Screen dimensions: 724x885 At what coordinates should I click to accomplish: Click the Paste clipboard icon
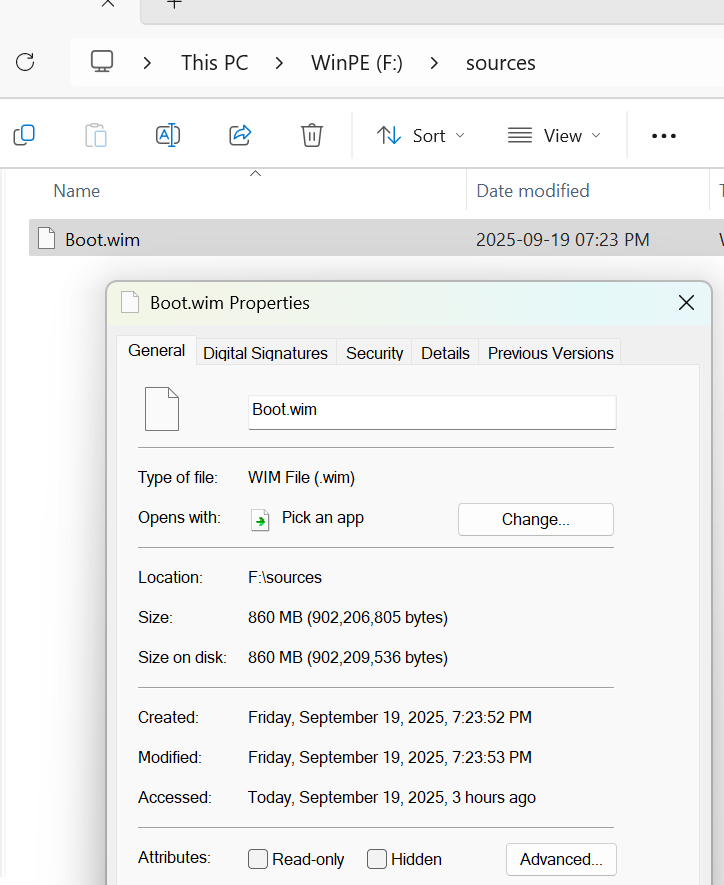[x=96, y=135]
